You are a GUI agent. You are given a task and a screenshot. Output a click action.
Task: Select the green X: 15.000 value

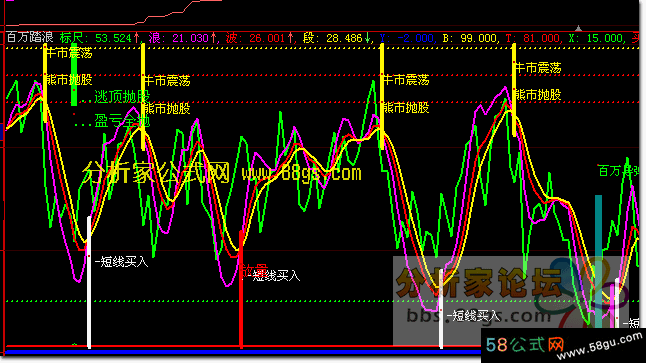point(596,38)
